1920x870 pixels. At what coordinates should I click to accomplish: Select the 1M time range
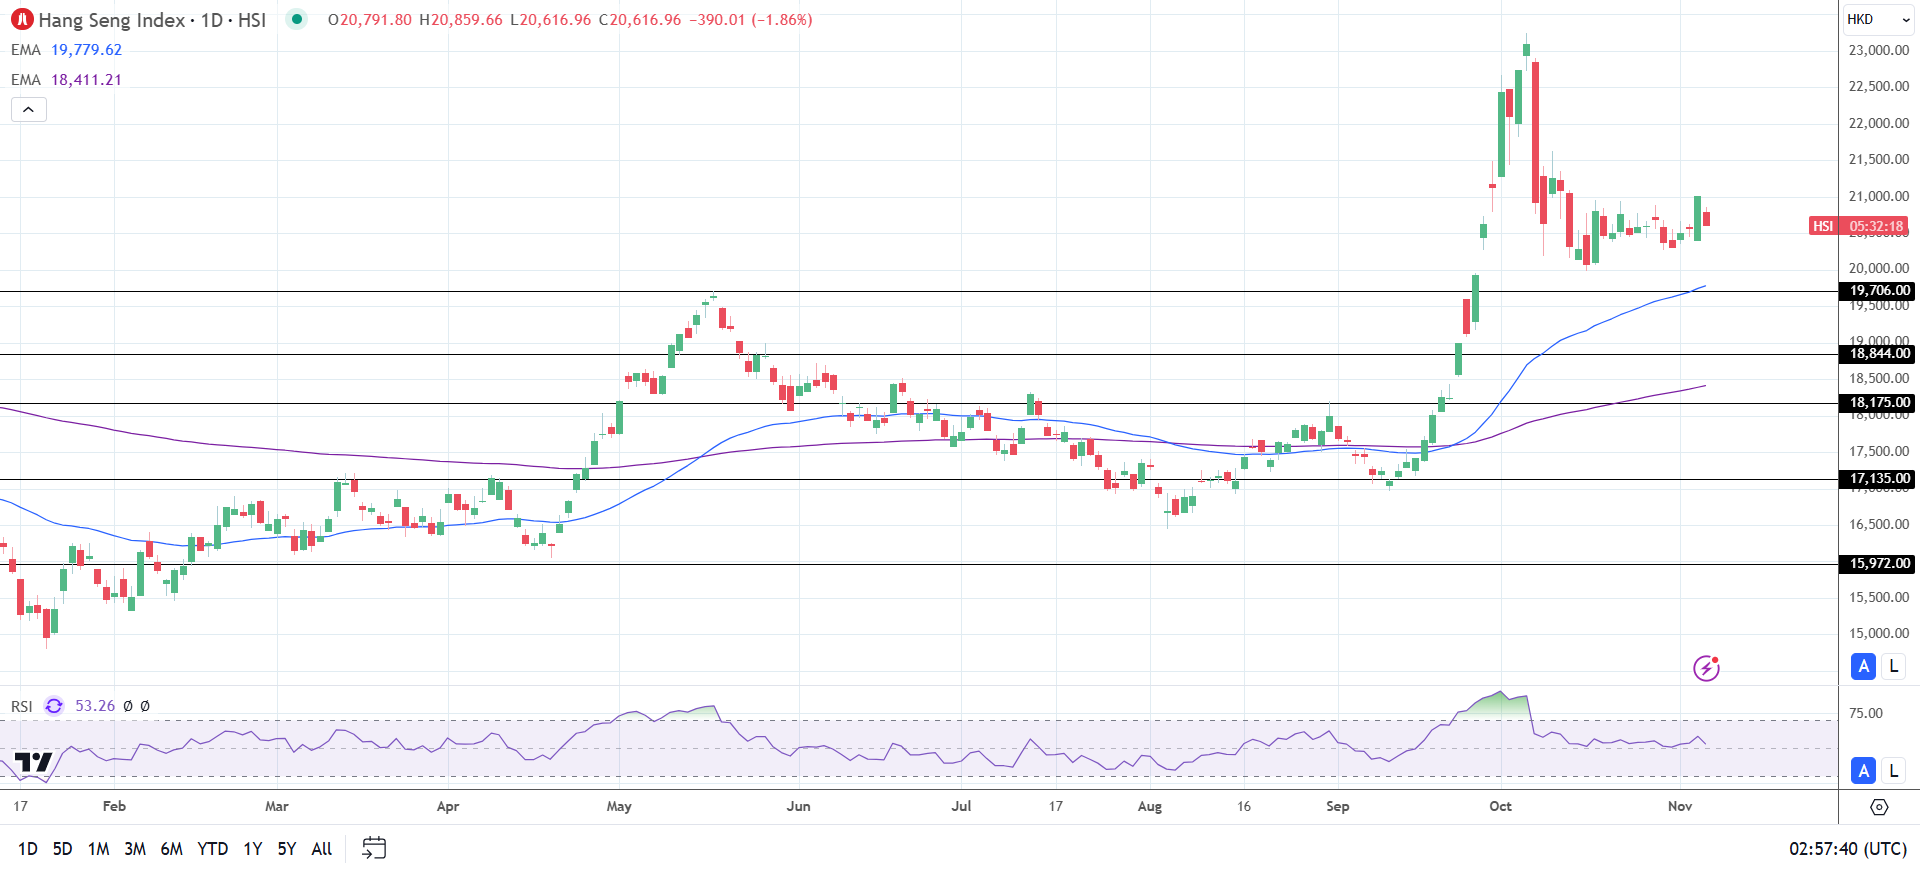98,849
